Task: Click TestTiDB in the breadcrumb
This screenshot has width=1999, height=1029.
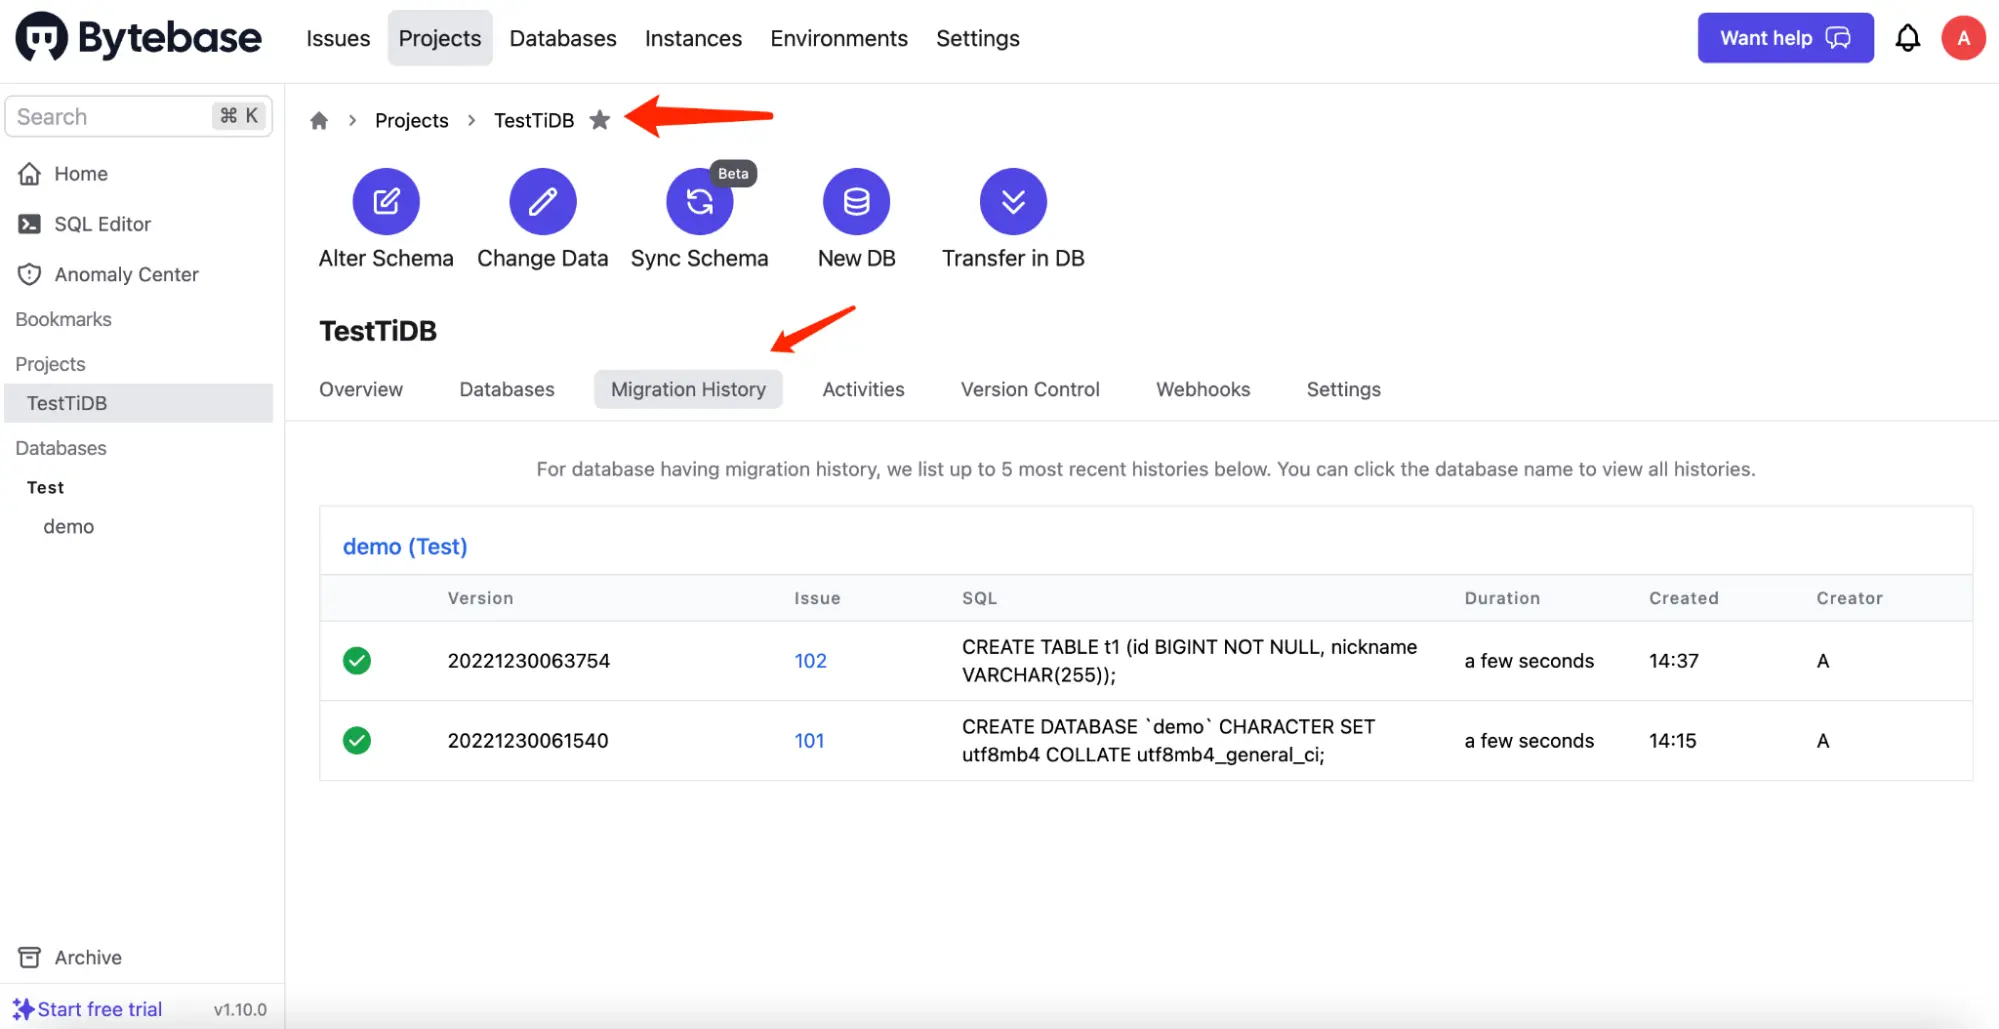Action: click(x=534, y=120)
